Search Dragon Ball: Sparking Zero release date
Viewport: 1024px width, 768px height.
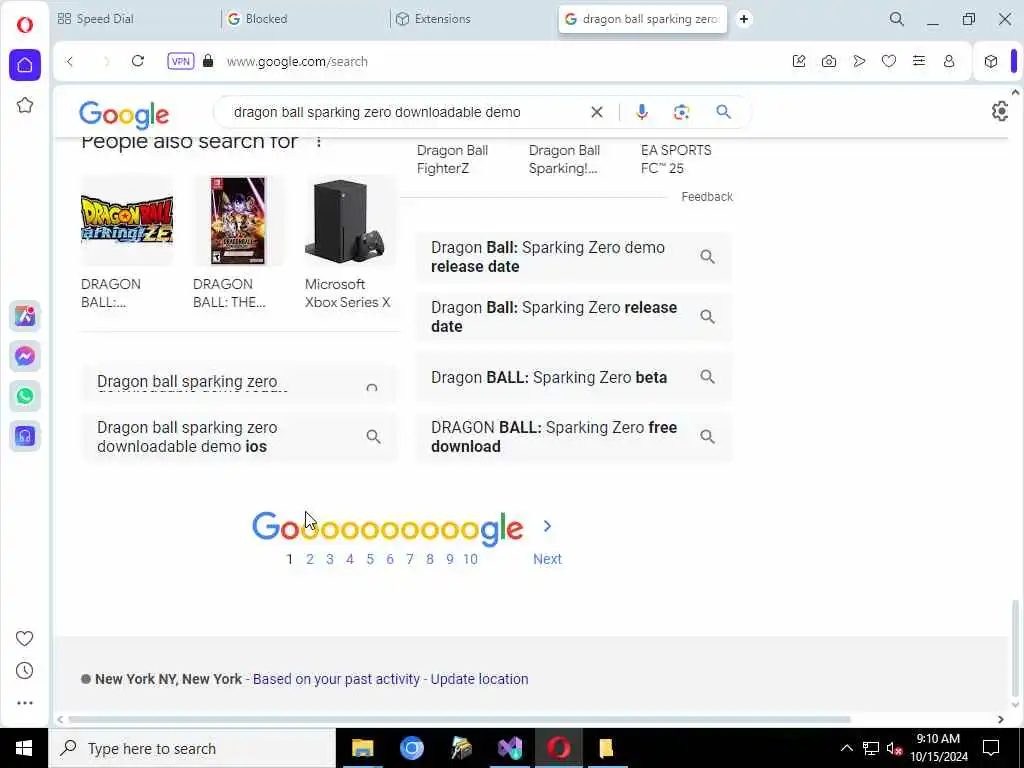pos(573,317)
